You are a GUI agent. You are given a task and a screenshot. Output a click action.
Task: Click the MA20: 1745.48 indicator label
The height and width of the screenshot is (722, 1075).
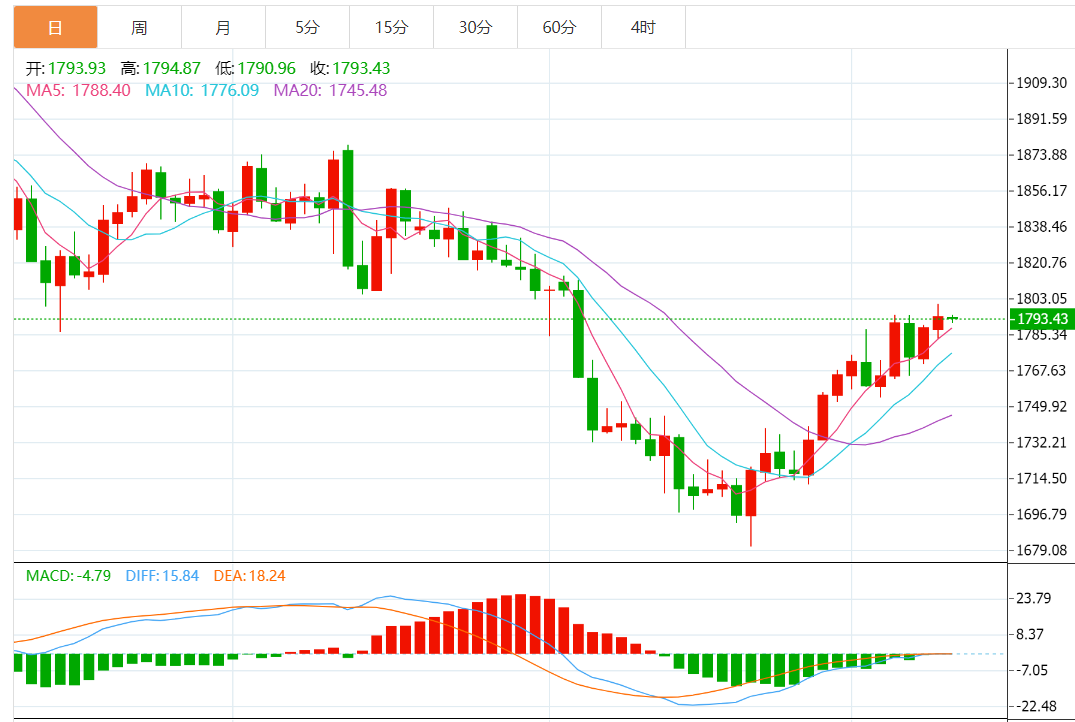(330, 91)
